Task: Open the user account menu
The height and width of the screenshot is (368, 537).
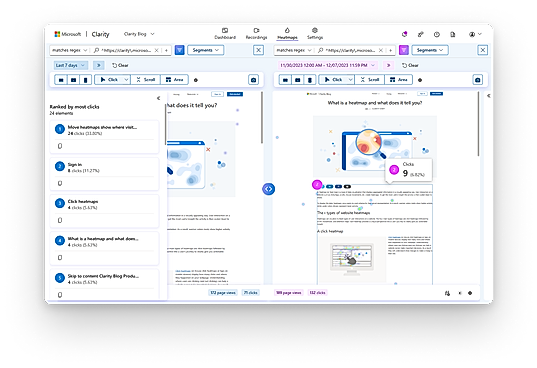Action: click(475, 34)
